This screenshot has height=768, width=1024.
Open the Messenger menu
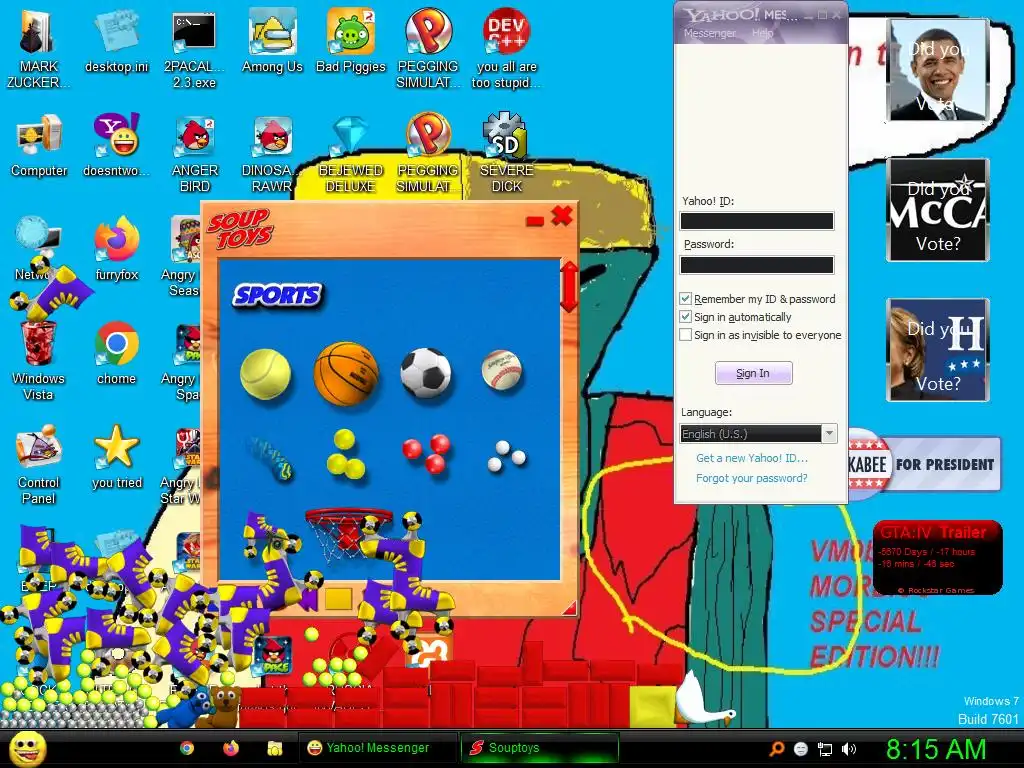[709, 33]
